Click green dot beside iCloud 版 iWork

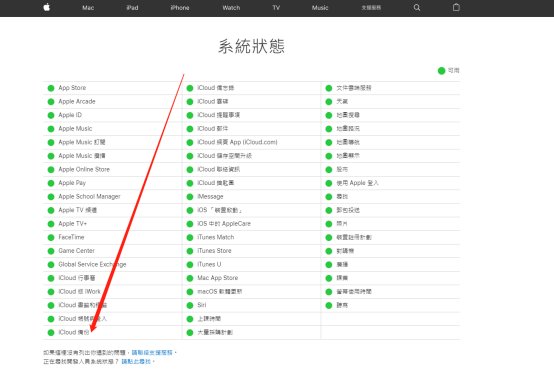51,292
